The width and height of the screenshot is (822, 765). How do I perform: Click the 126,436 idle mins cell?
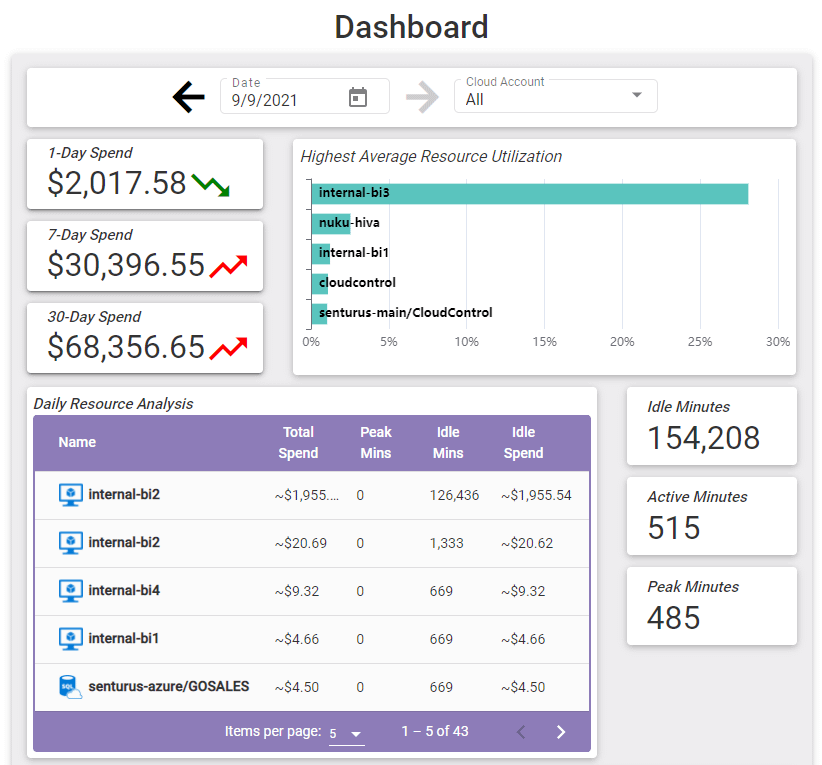coord(454,495)
